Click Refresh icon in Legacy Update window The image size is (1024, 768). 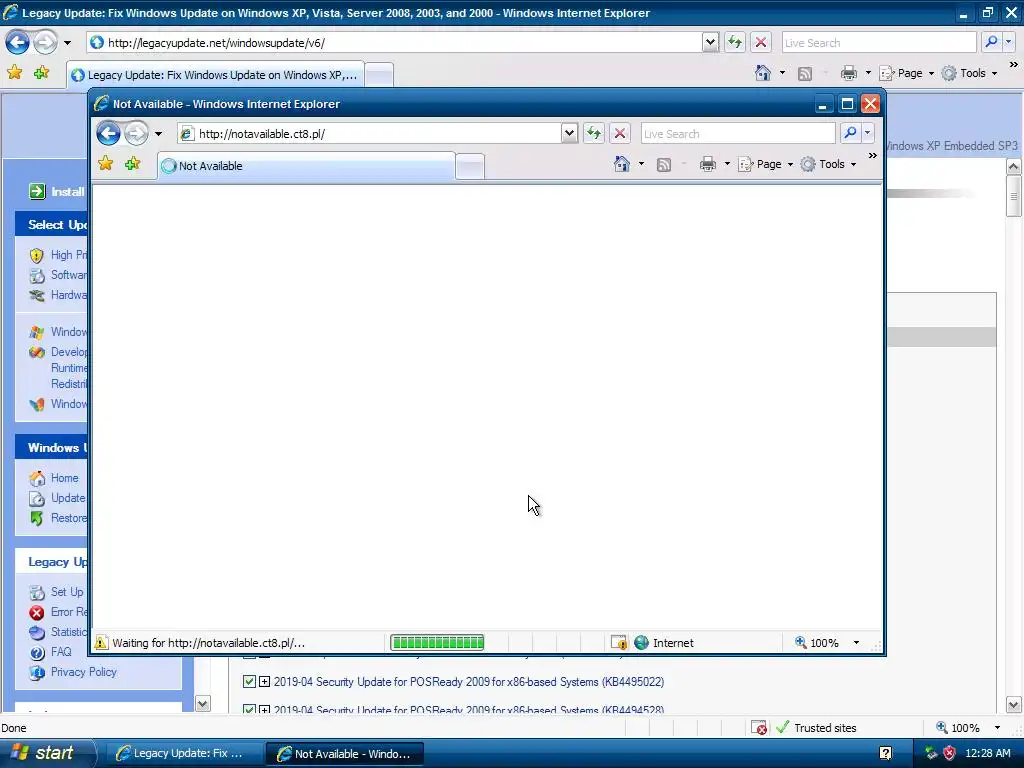(x=735, y=43)
